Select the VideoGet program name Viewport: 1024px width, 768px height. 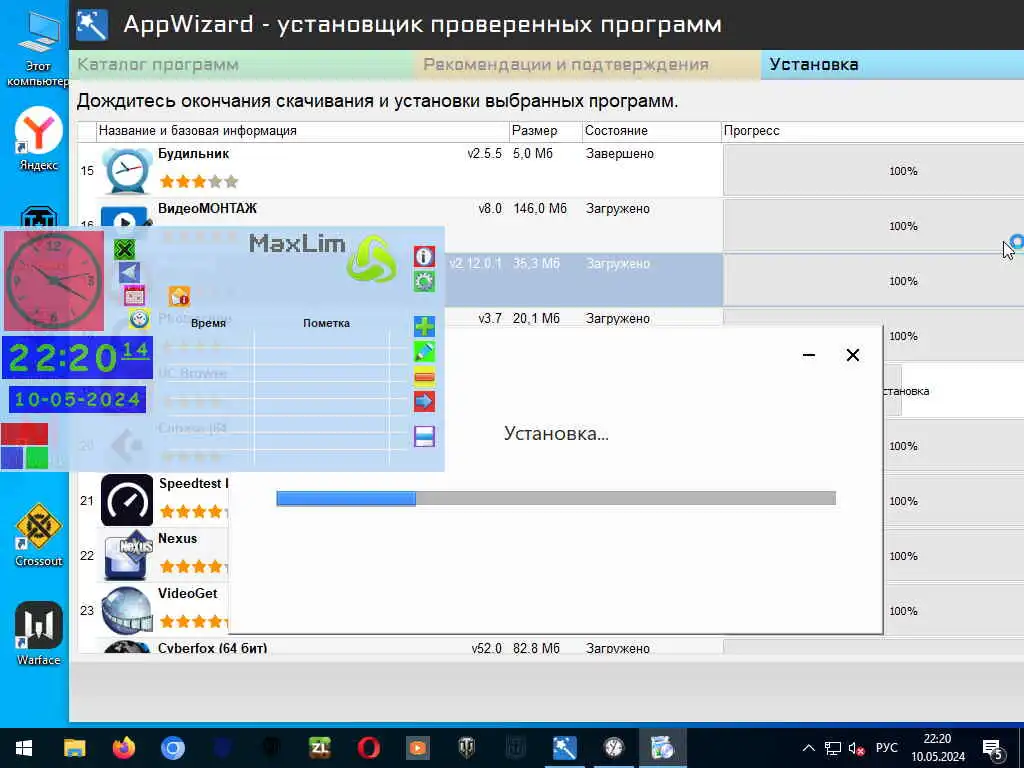click(x=187, y=594)
